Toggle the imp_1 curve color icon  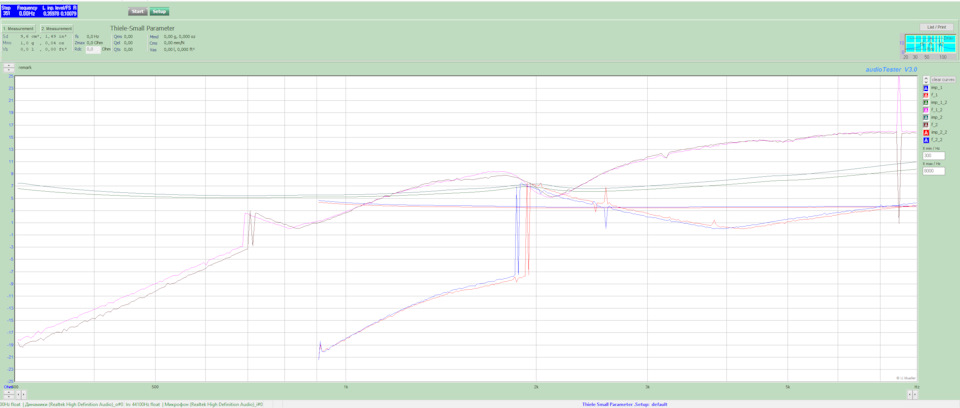click(x=926, y=88)
